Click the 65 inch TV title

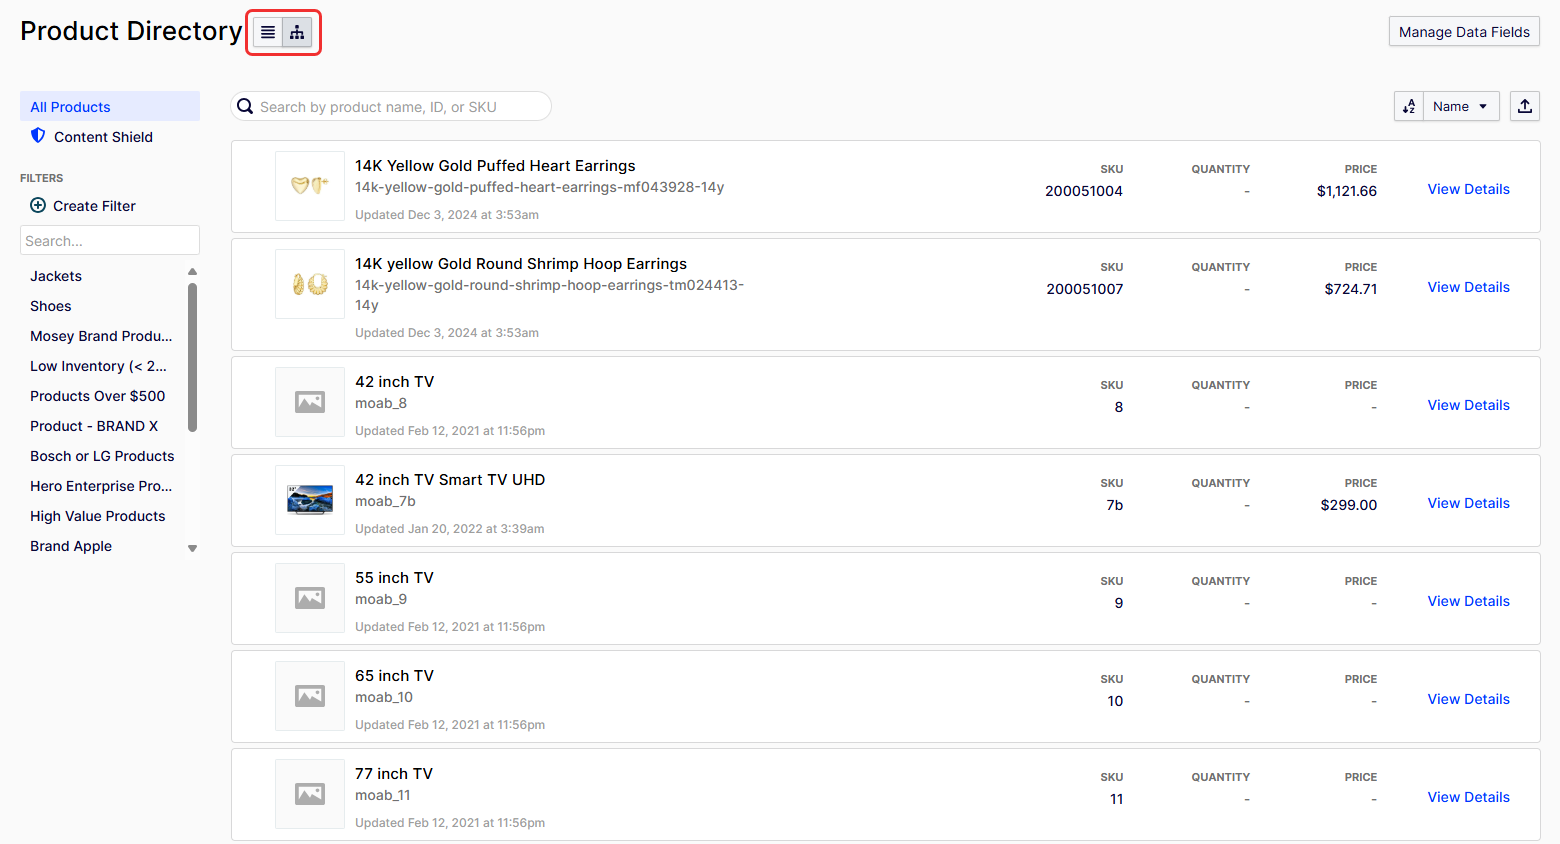(x=395, y=676)
